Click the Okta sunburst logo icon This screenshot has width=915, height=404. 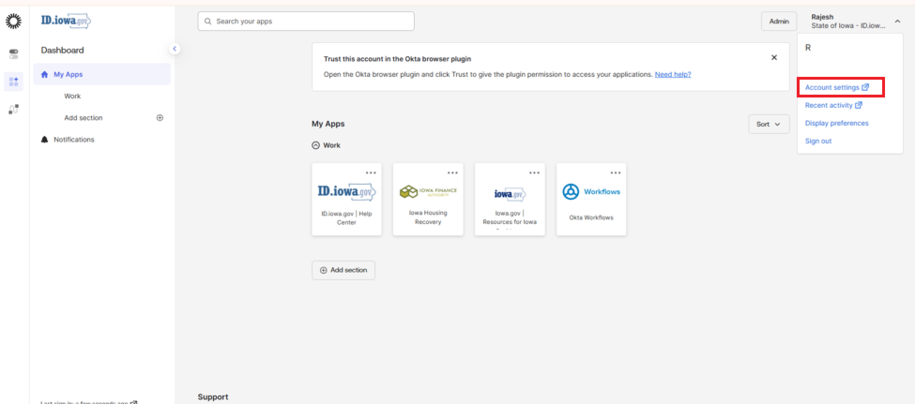pyautogui.click(x=13, y=22)
